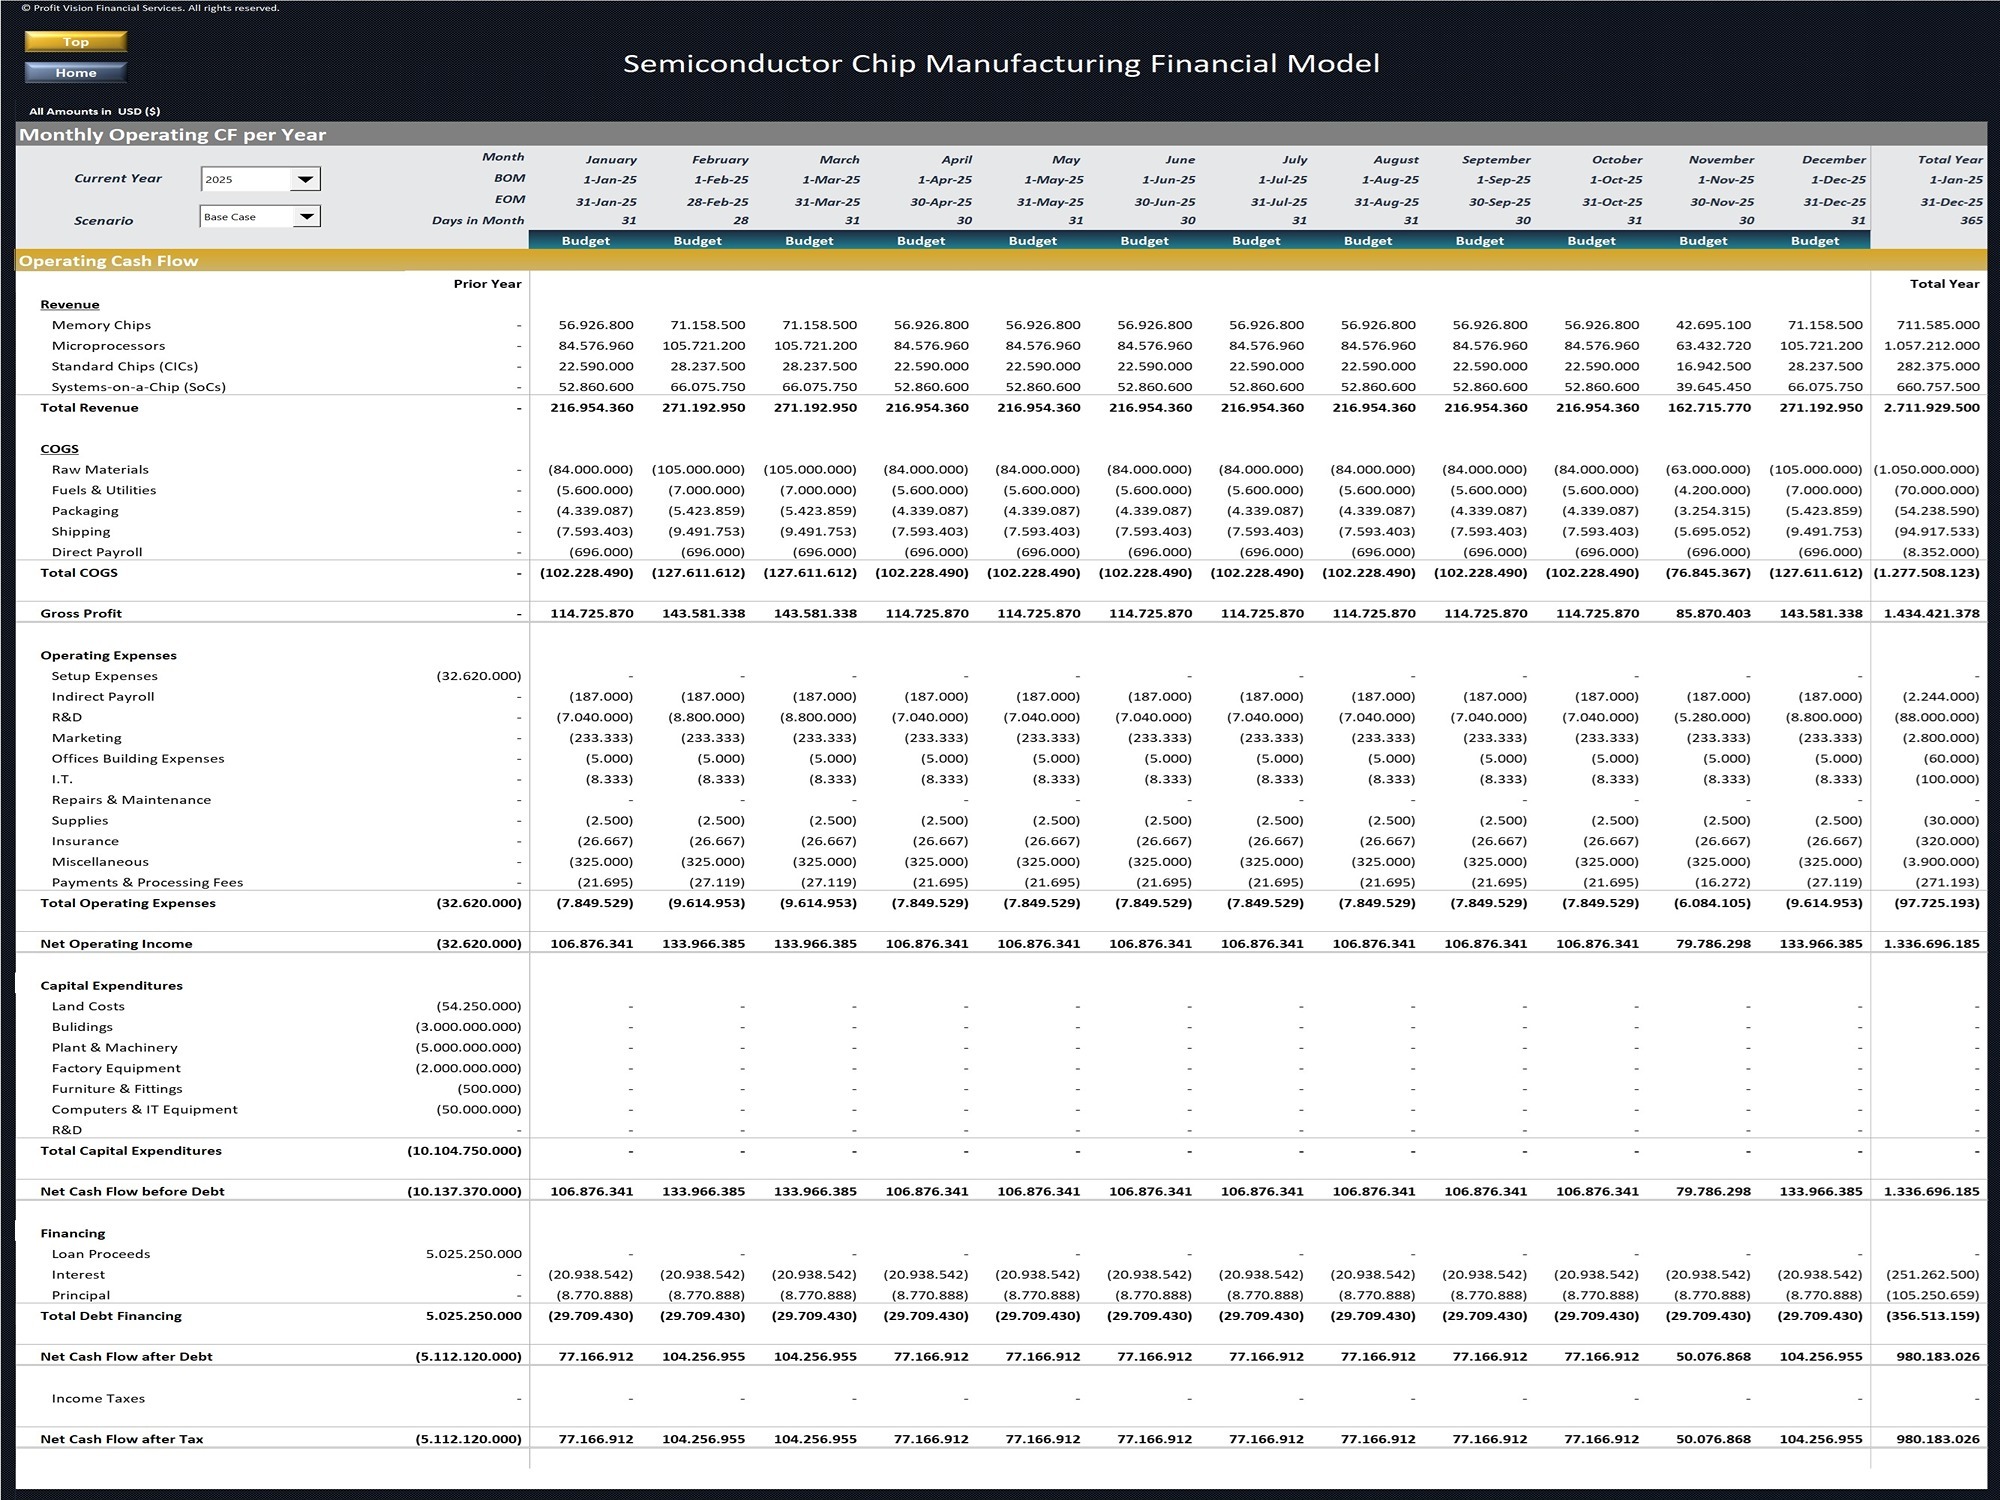Click the underlined COGS heading

tap(59, 449)
